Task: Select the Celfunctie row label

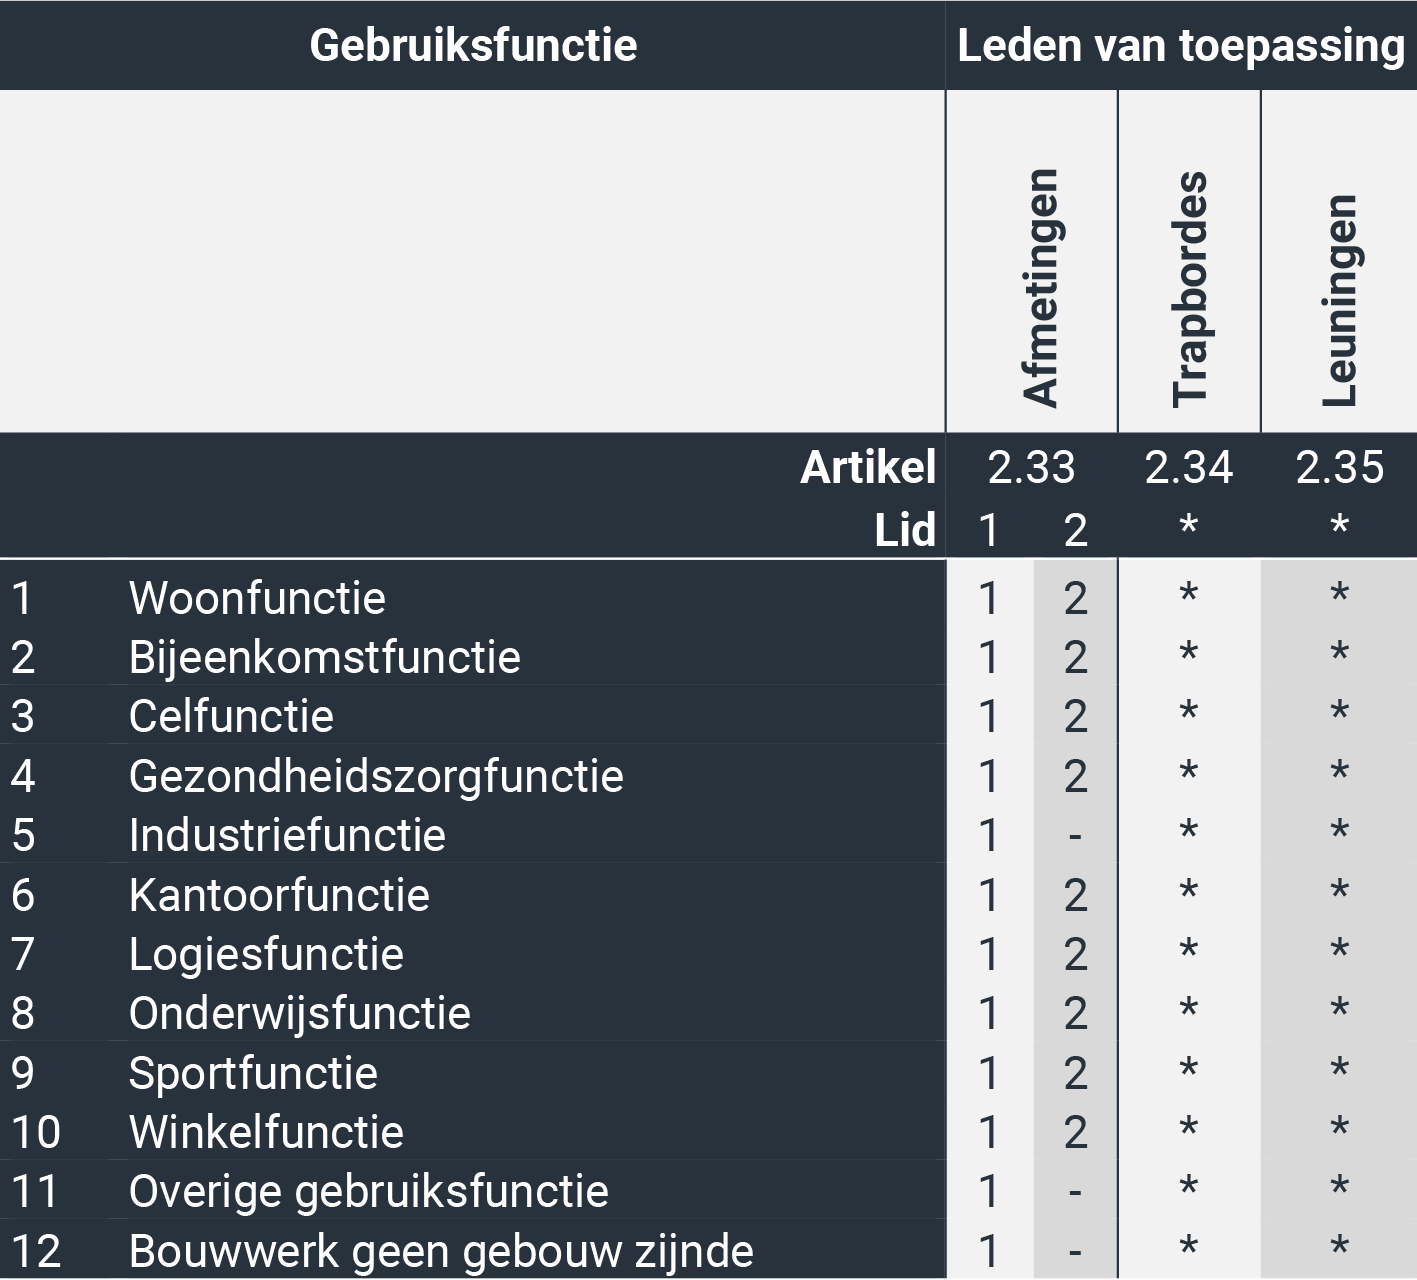Action: coord(231,717)
